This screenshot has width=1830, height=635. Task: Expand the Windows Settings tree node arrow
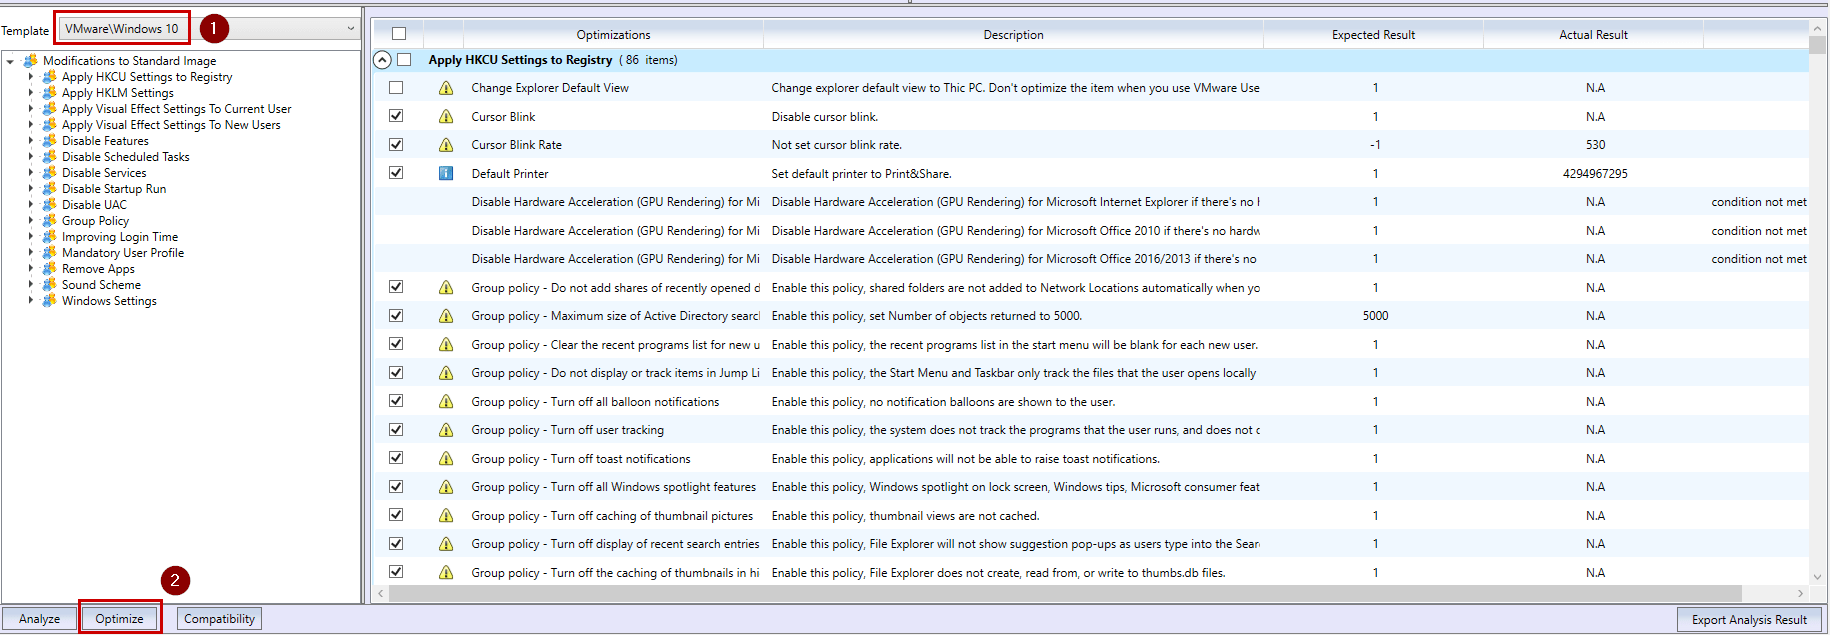(x=30, y=301)
